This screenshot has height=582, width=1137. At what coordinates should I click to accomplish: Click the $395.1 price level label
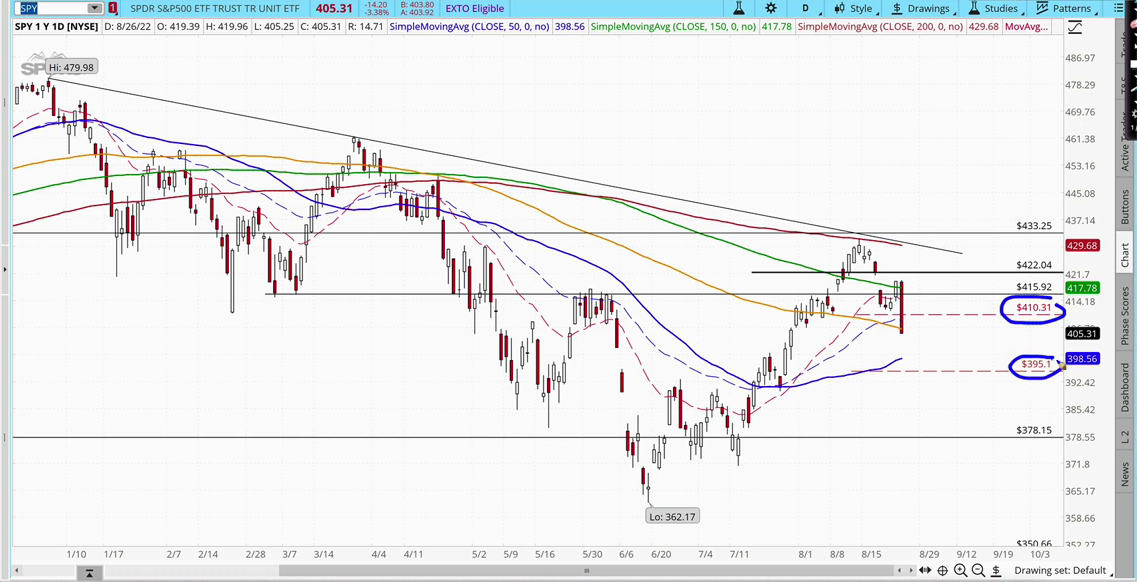(1036, 364)
